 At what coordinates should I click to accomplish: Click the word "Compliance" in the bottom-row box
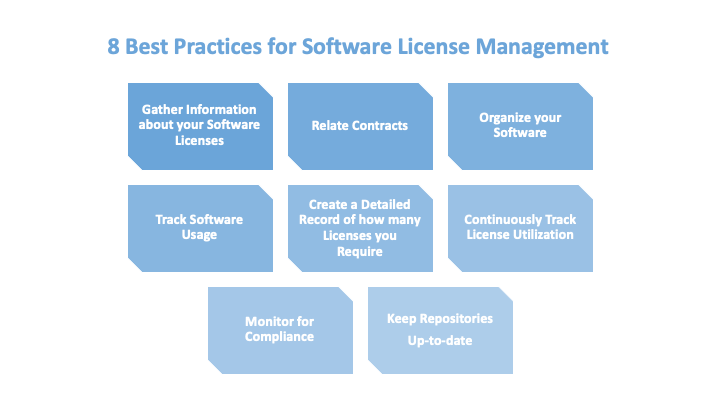click(x=280, y=336)
